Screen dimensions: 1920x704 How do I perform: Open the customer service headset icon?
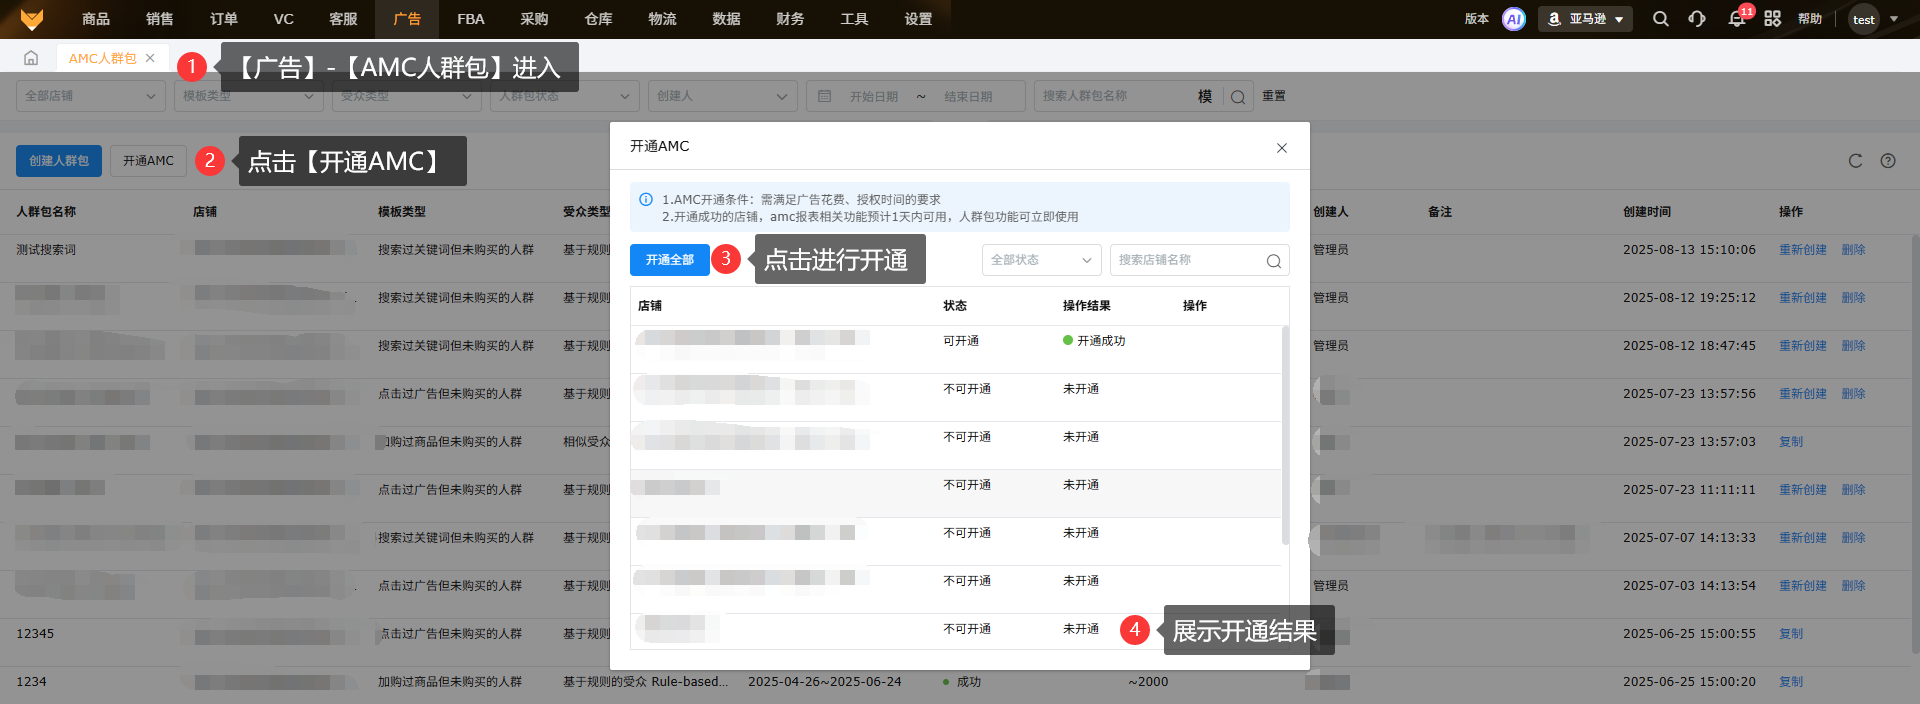pyautogui.click(x=1697, y=19)
